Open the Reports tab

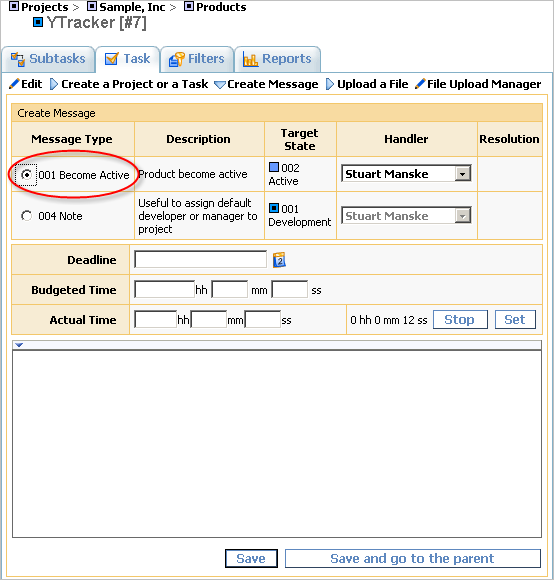[277, 59]
